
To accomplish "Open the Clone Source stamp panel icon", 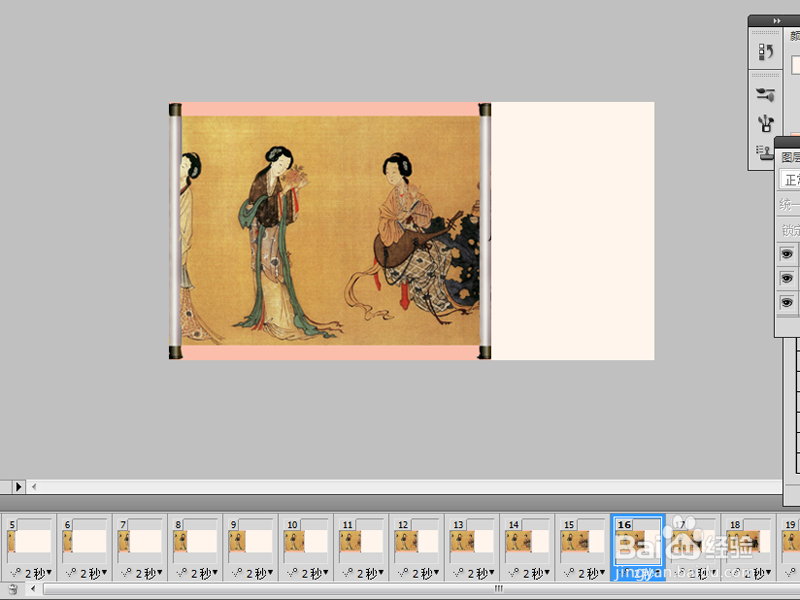I will [765, 152].
